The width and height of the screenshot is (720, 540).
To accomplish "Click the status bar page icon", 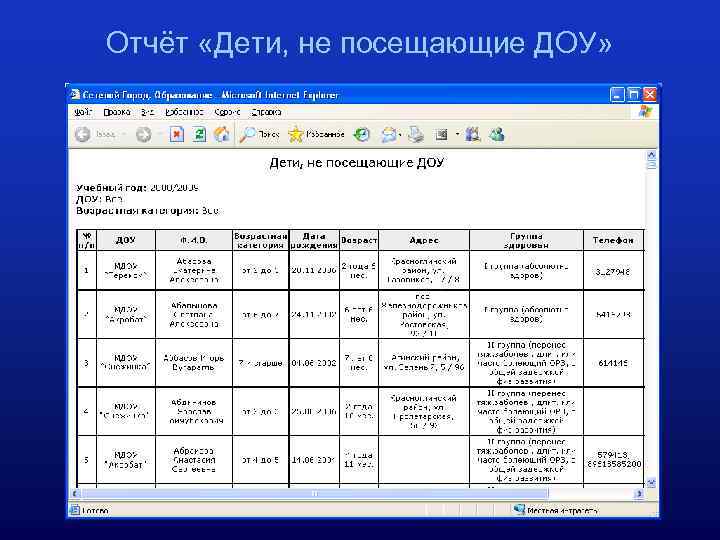I will [x=74, y=510].
